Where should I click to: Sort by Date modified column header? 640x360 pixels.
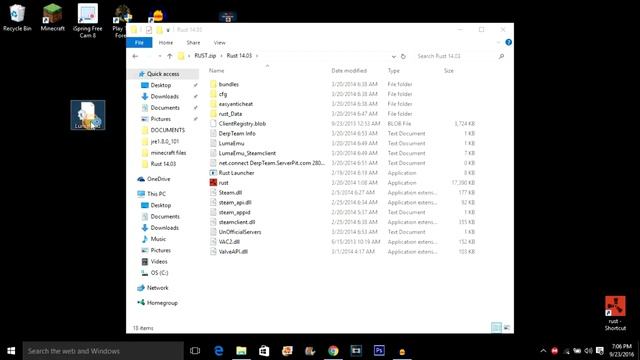click(349, 71)
